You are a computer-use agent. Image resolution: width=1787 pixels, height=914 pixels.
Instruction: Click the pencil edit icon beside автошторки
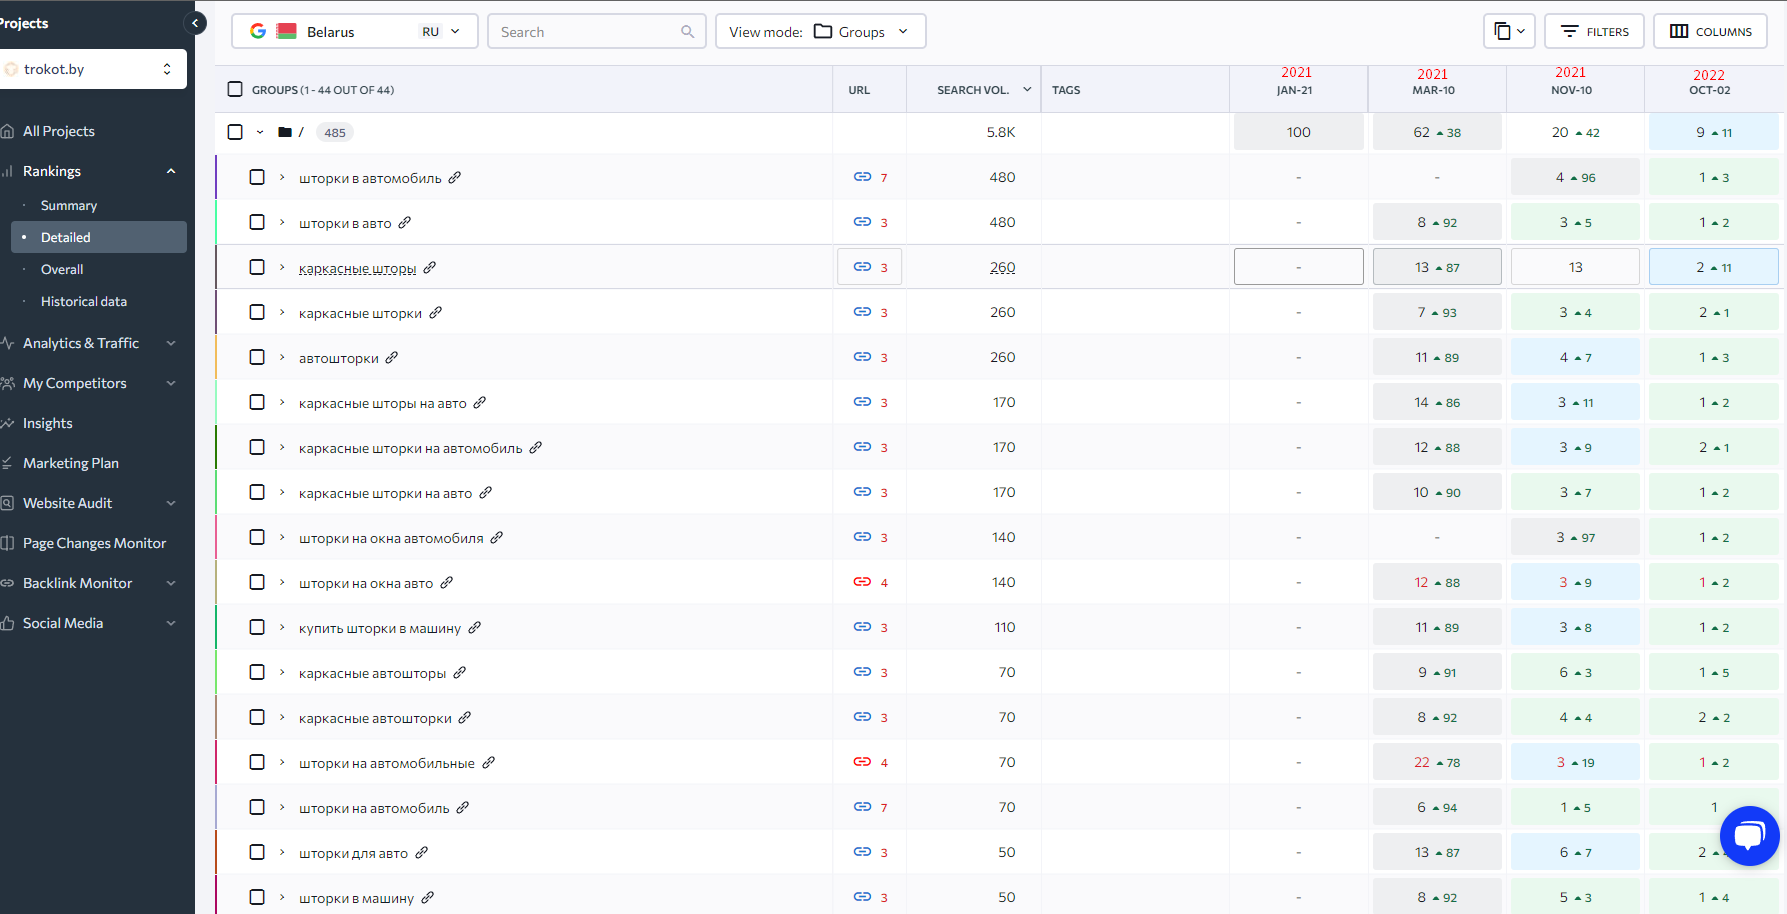(x=392, y=357)
